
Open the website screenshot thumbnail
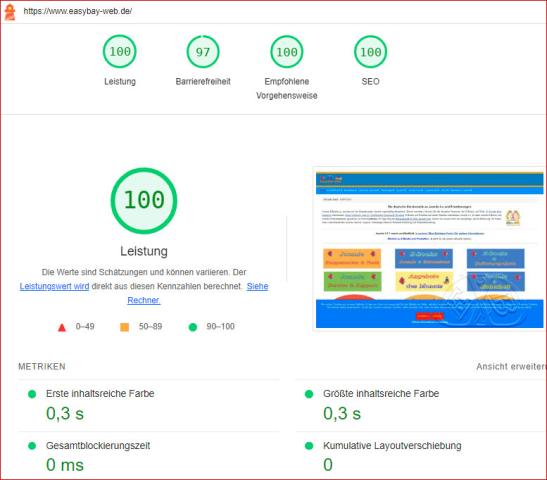coord(429,249)
